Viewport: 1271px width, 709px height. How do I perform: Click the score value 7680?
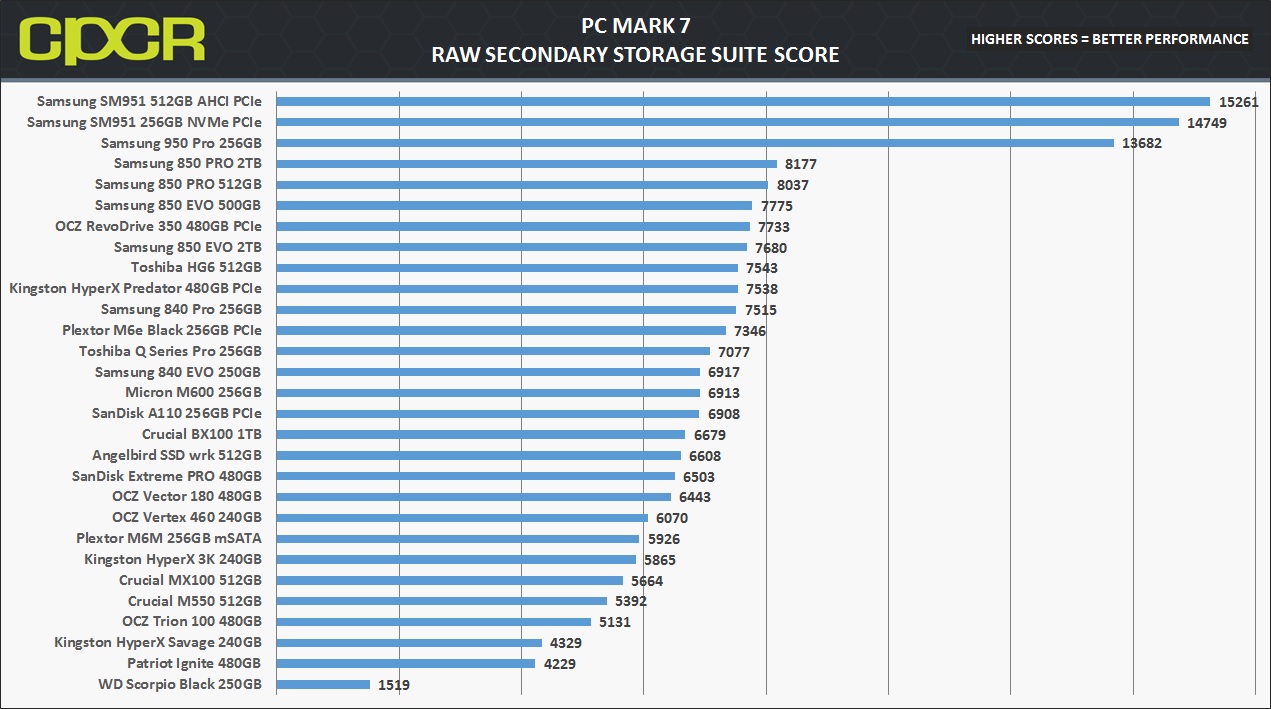770,248
